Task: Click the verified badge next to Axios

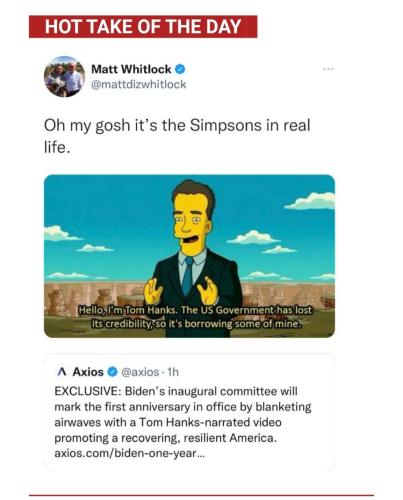Action: pyautogui.click(x=113, y=372)
